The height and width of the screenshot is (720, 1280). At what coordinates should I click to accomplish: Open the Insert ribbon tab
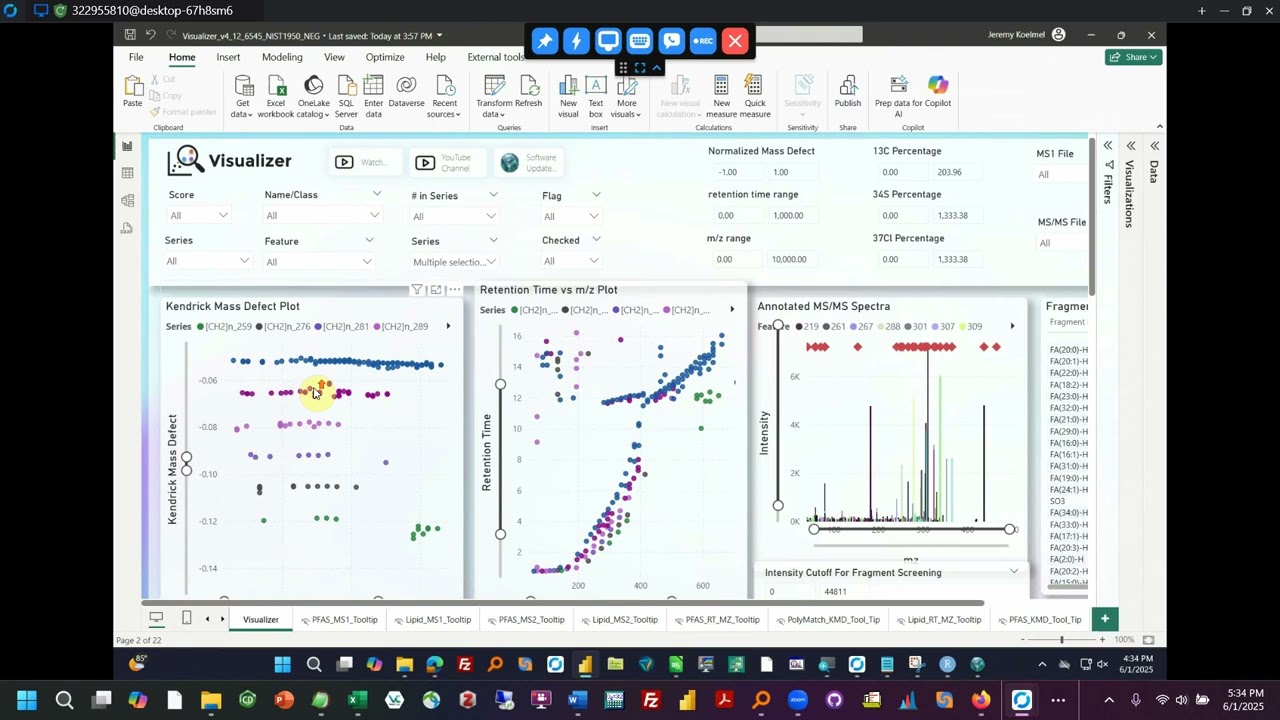(228, 57)
